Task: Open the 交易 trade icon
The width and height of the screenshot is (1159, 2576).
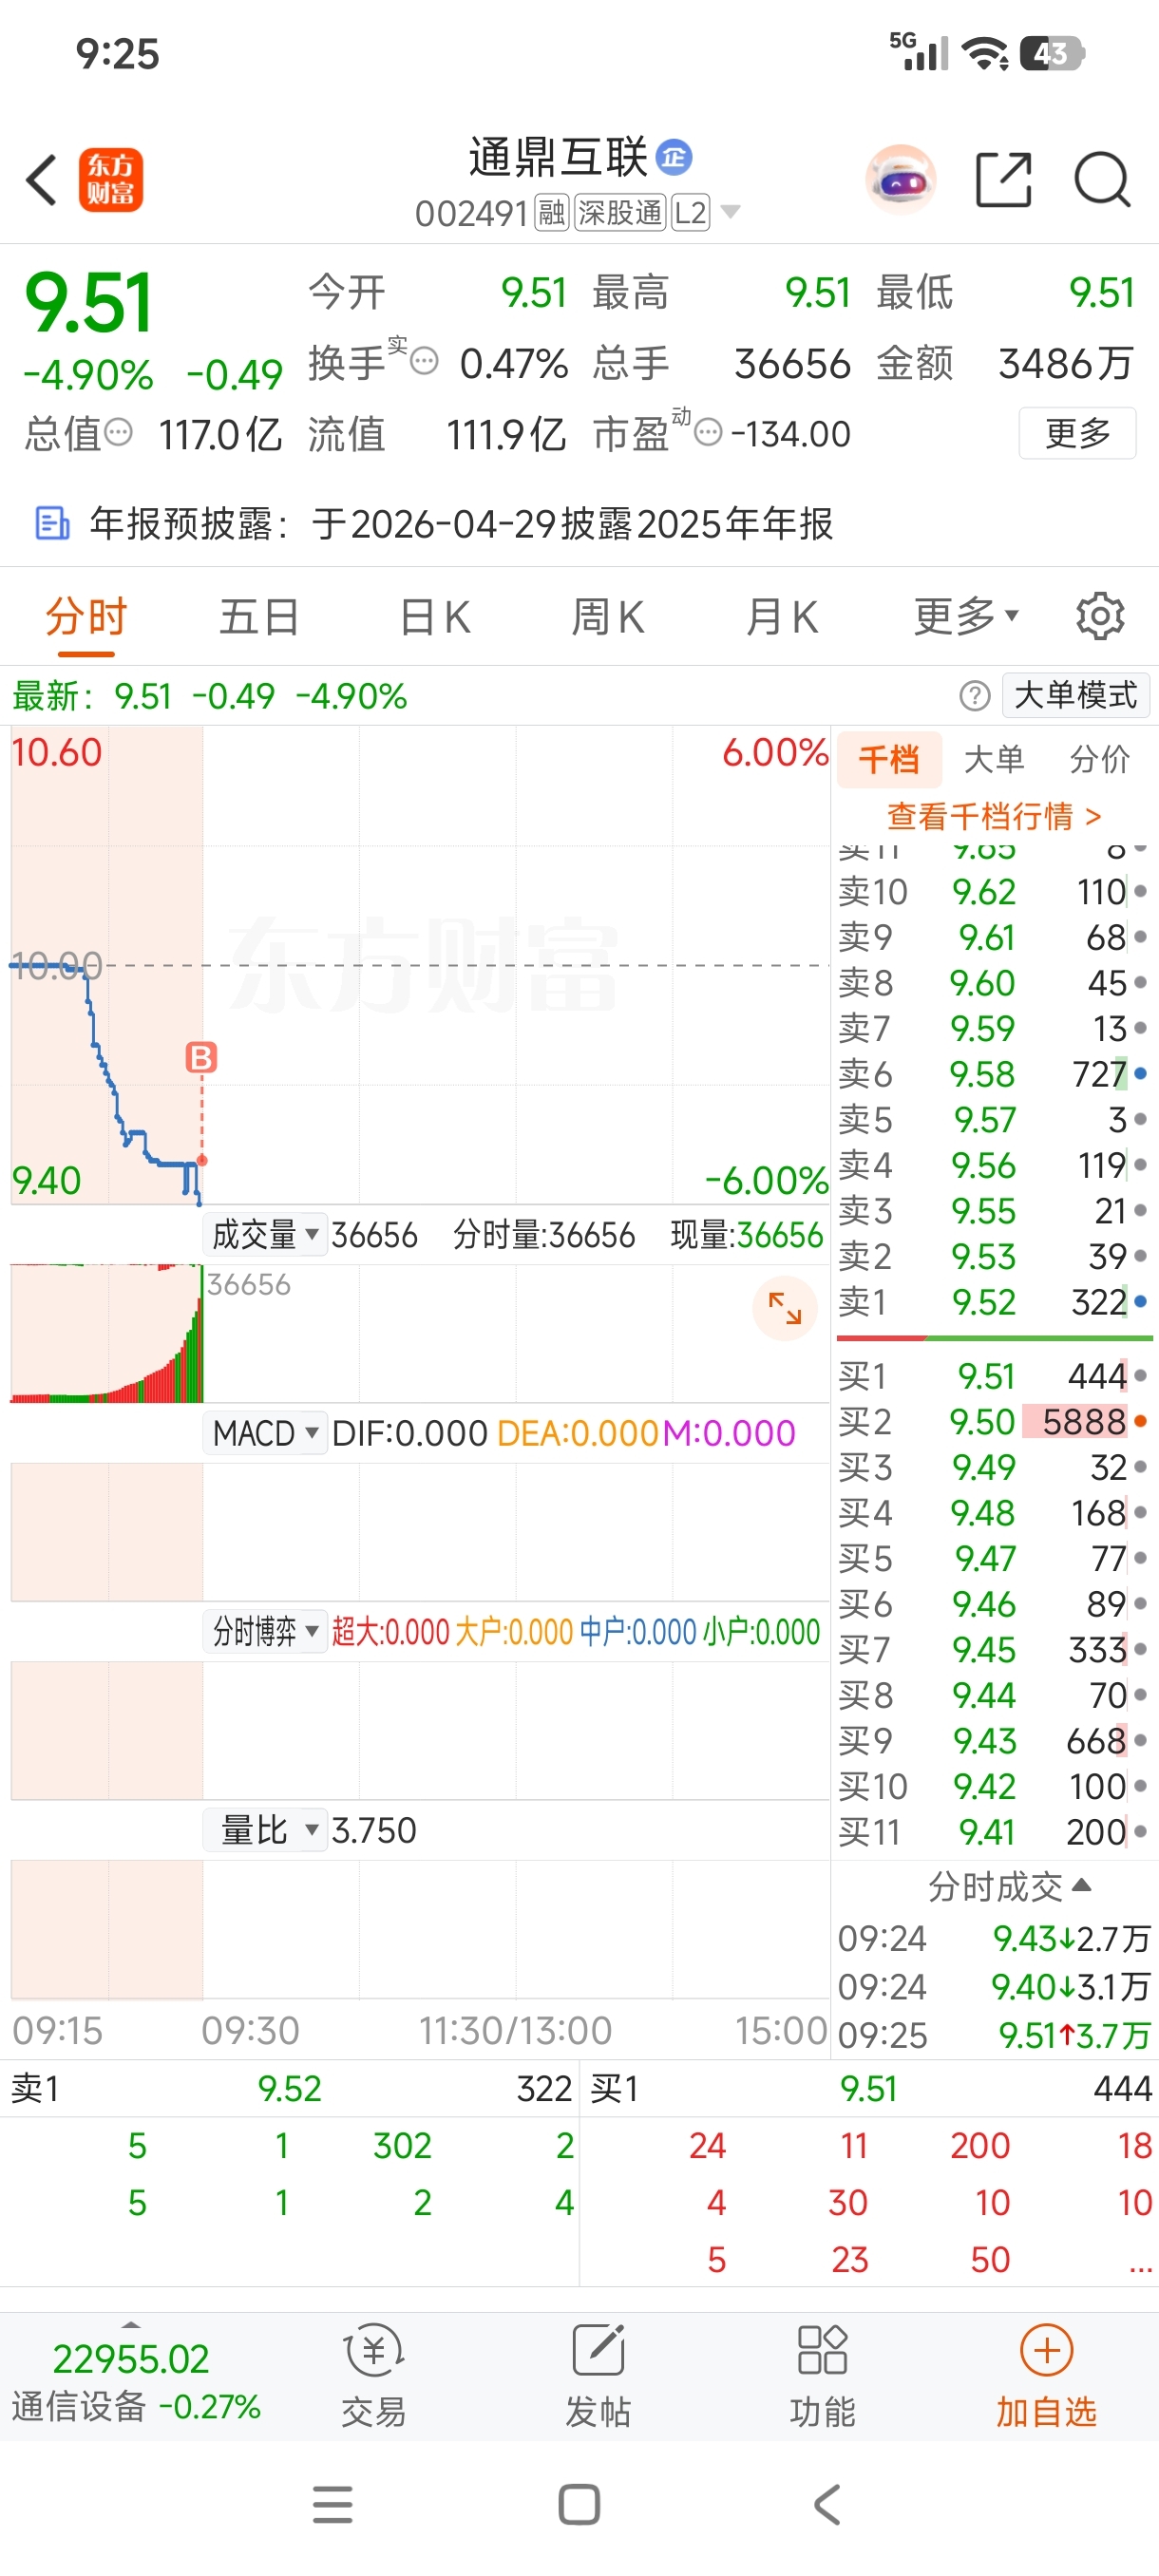Action: click(x=373, y=2376)
